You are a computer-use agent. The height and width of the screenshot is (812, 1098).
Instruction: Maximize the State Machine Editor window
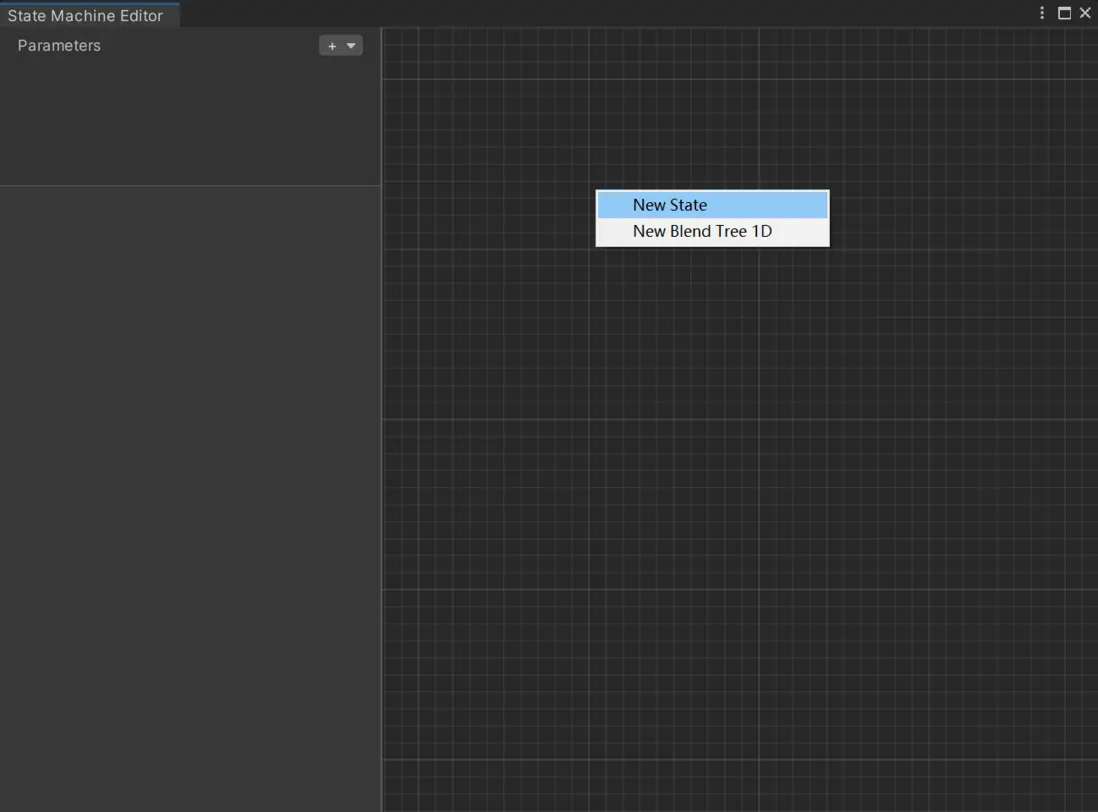[x=1064, y=13]
